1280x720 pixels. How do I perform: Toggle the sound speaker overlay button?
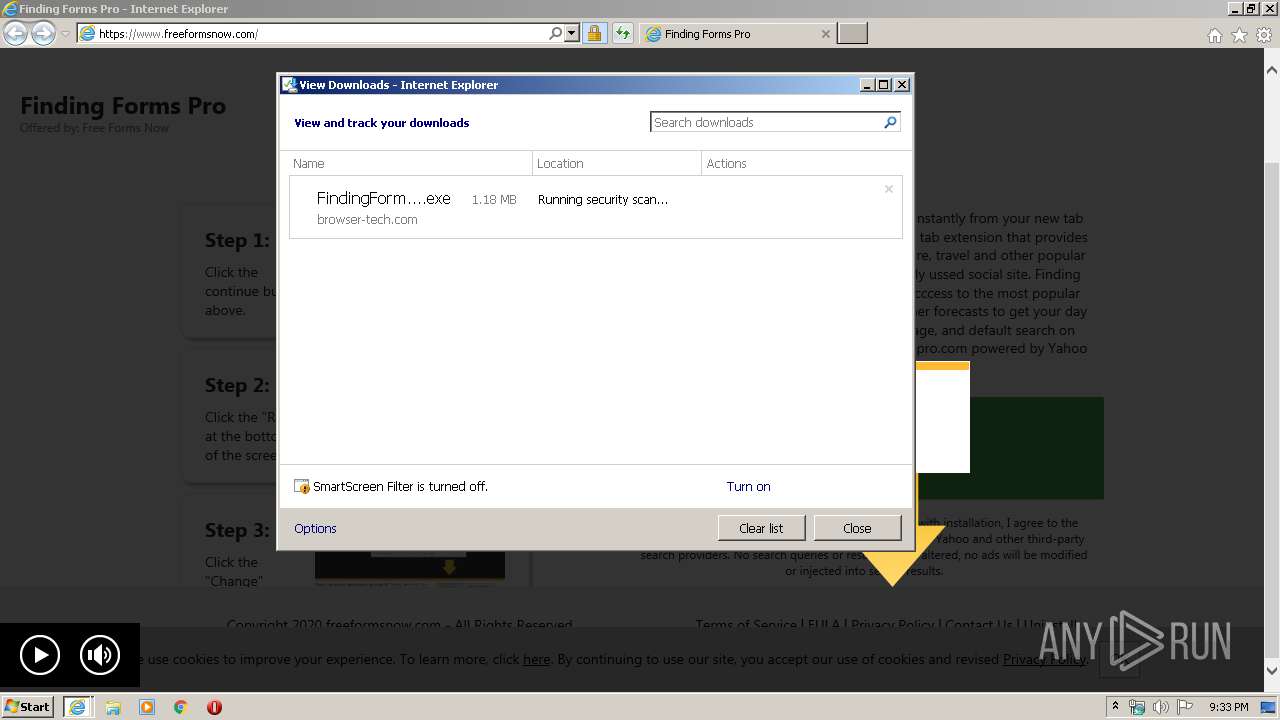tap(99, 655)
